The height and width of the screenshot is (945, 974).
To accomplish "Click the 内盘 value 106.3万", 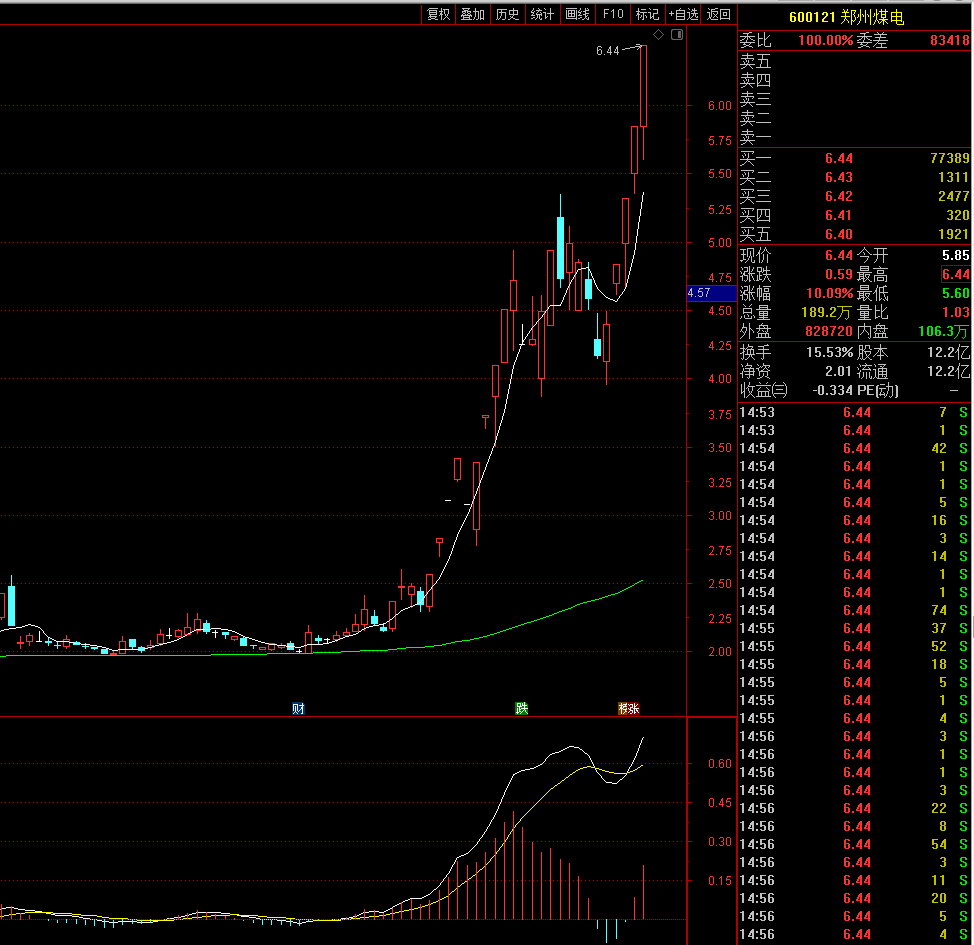I will pyautogui.click(x=943, y=331).
